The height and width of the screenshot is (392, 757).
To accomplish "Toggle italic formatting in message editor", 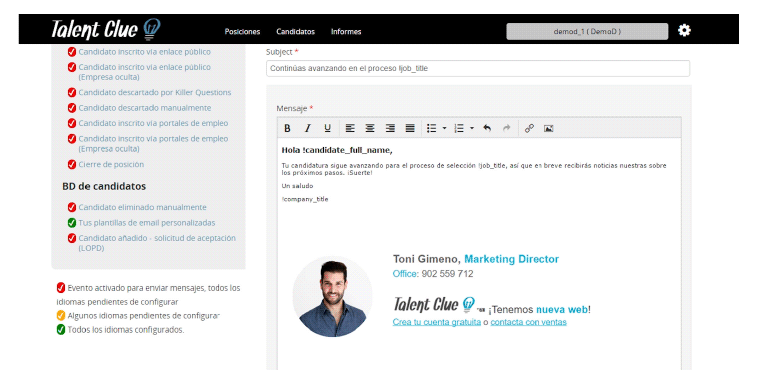I will (307, 128).
